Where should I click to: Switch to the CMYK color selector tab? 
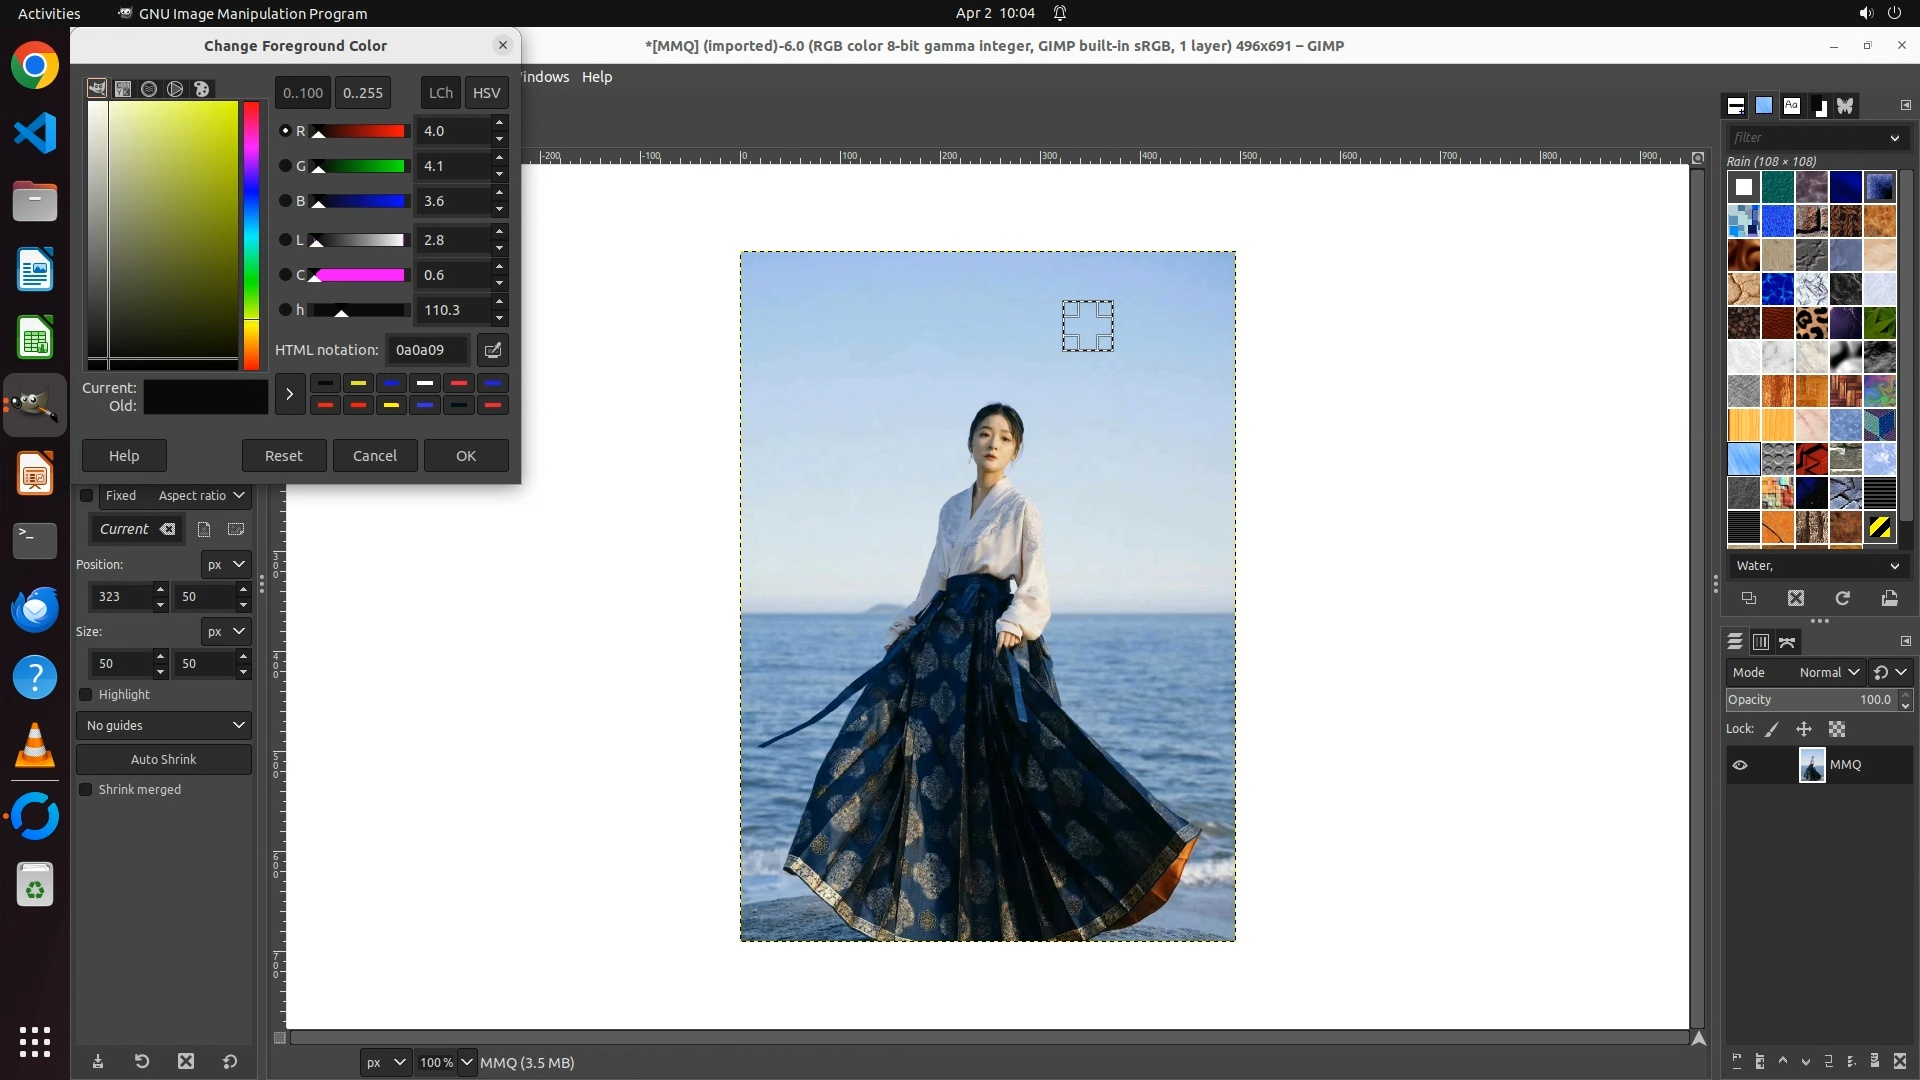(123, 89)
